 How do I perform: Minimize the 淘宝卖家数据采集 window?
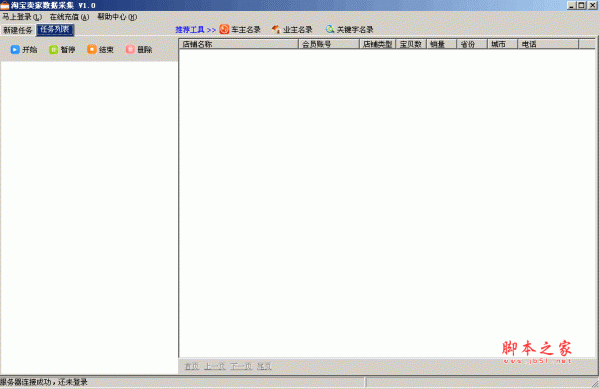click(x=572, y=5)
